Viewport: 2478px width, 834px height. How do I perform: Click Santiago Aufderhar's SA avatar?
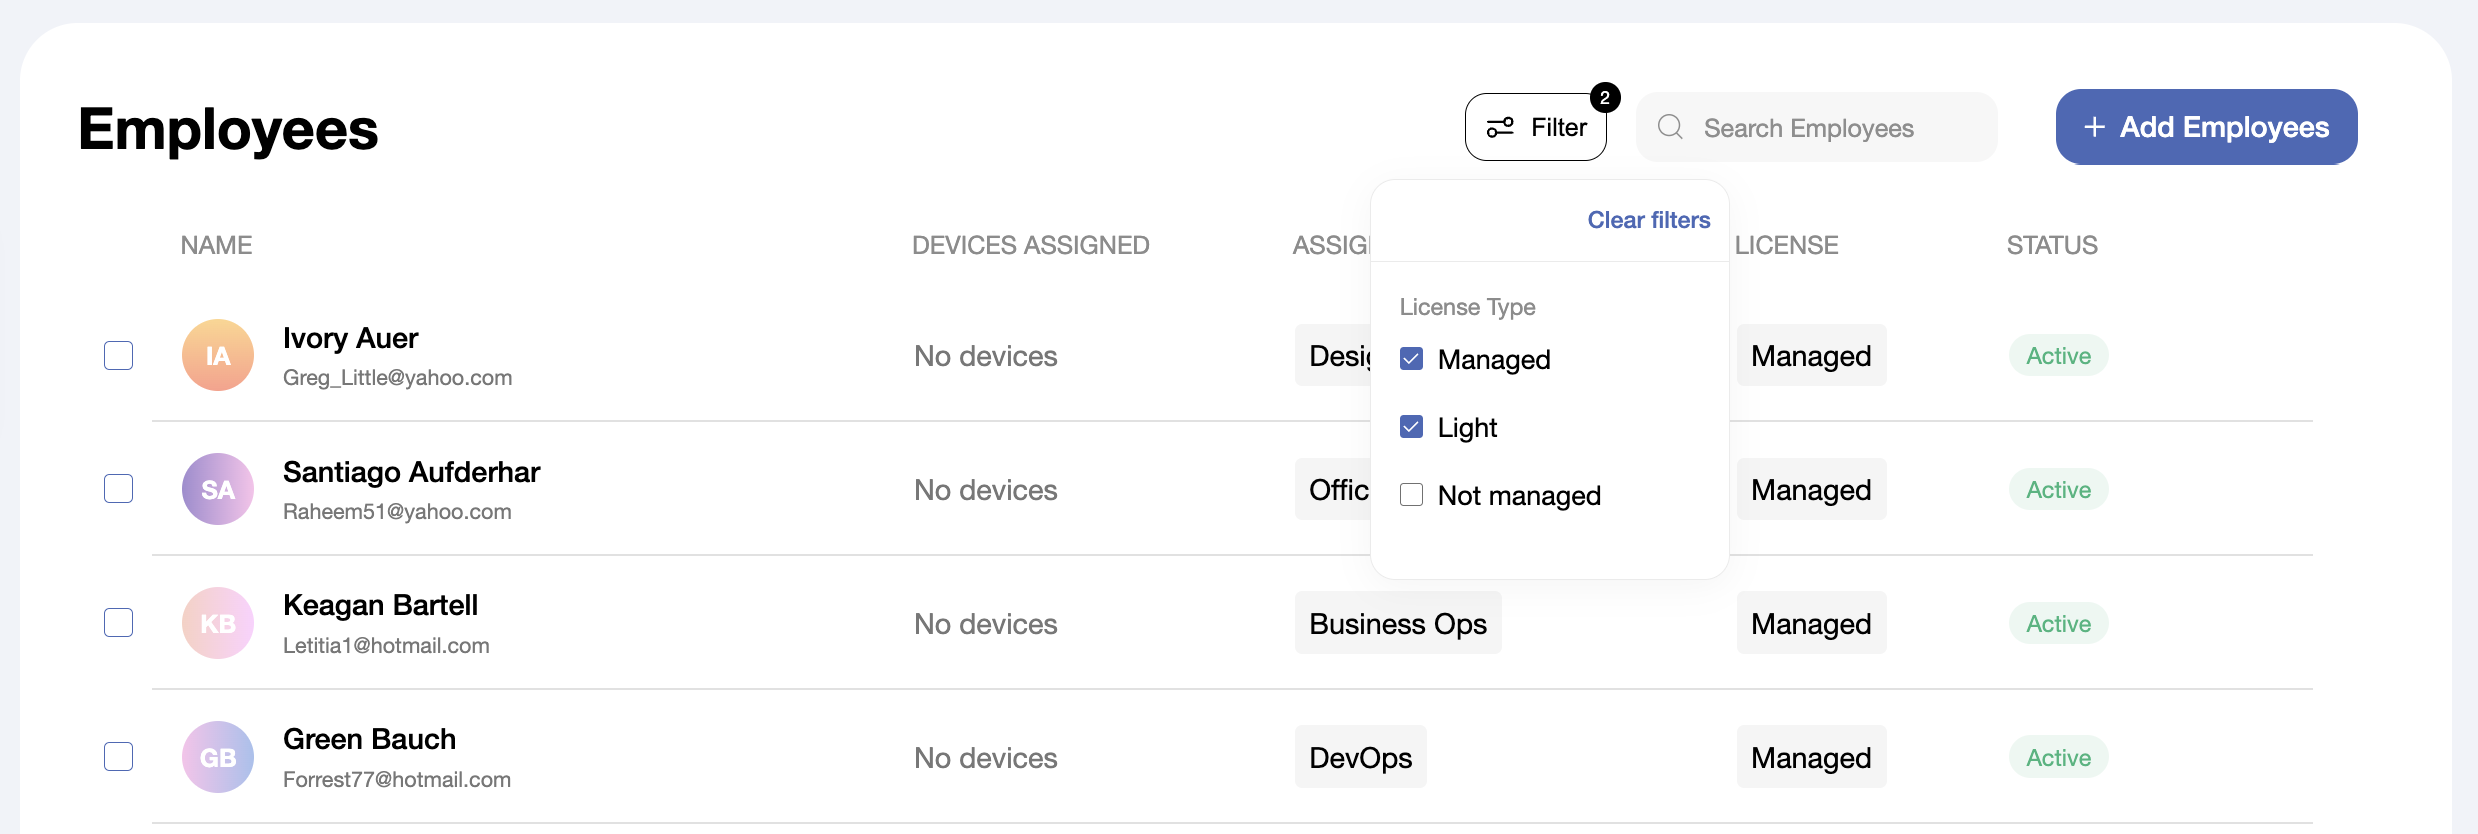(218, 489)
